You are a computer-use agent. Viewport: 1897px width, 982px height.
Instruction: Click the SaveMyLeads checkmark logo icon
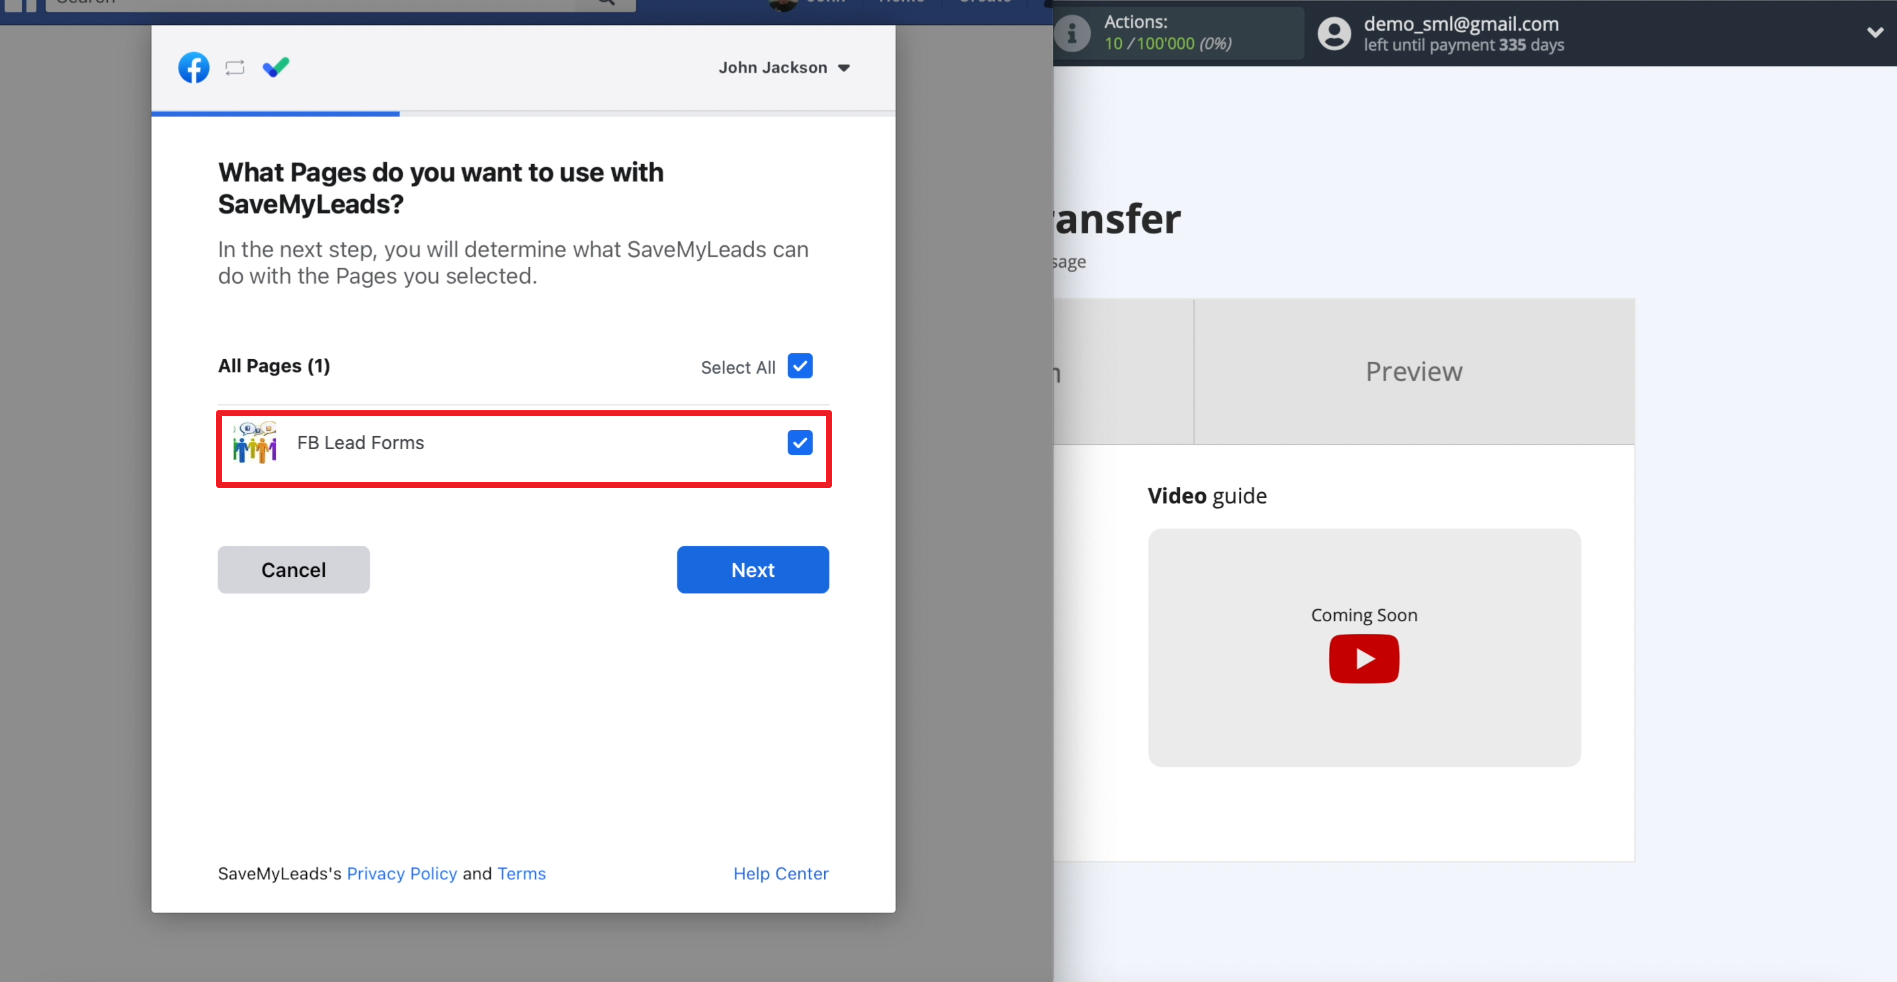(x=276, y=67)
